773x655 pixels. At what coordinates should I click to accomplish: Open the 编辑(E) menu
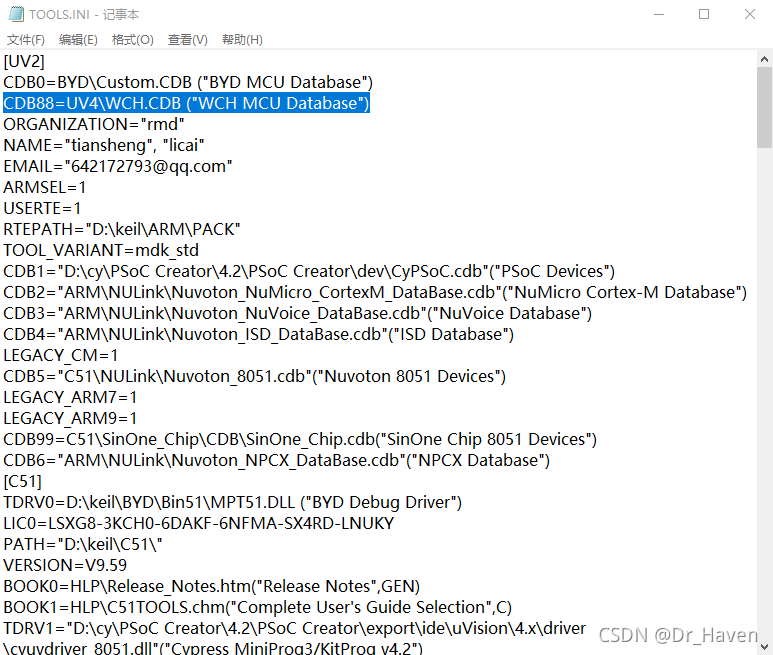tap(78, 39)
